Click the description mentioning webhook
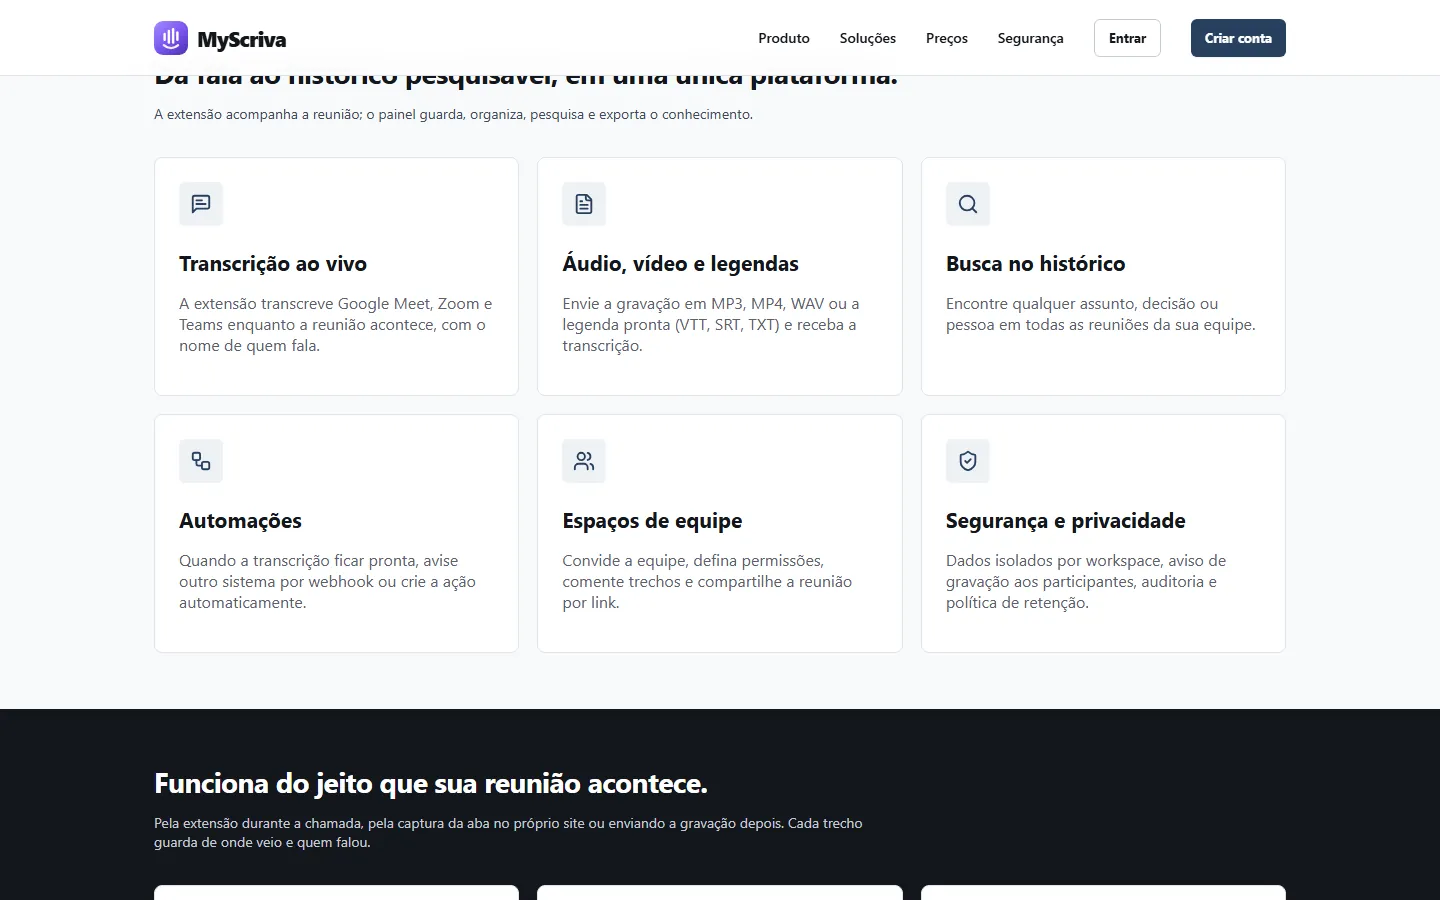Image resolution: width=1440 pixels, height=900 pixels. pyautogui.click(x=327, y=582)
